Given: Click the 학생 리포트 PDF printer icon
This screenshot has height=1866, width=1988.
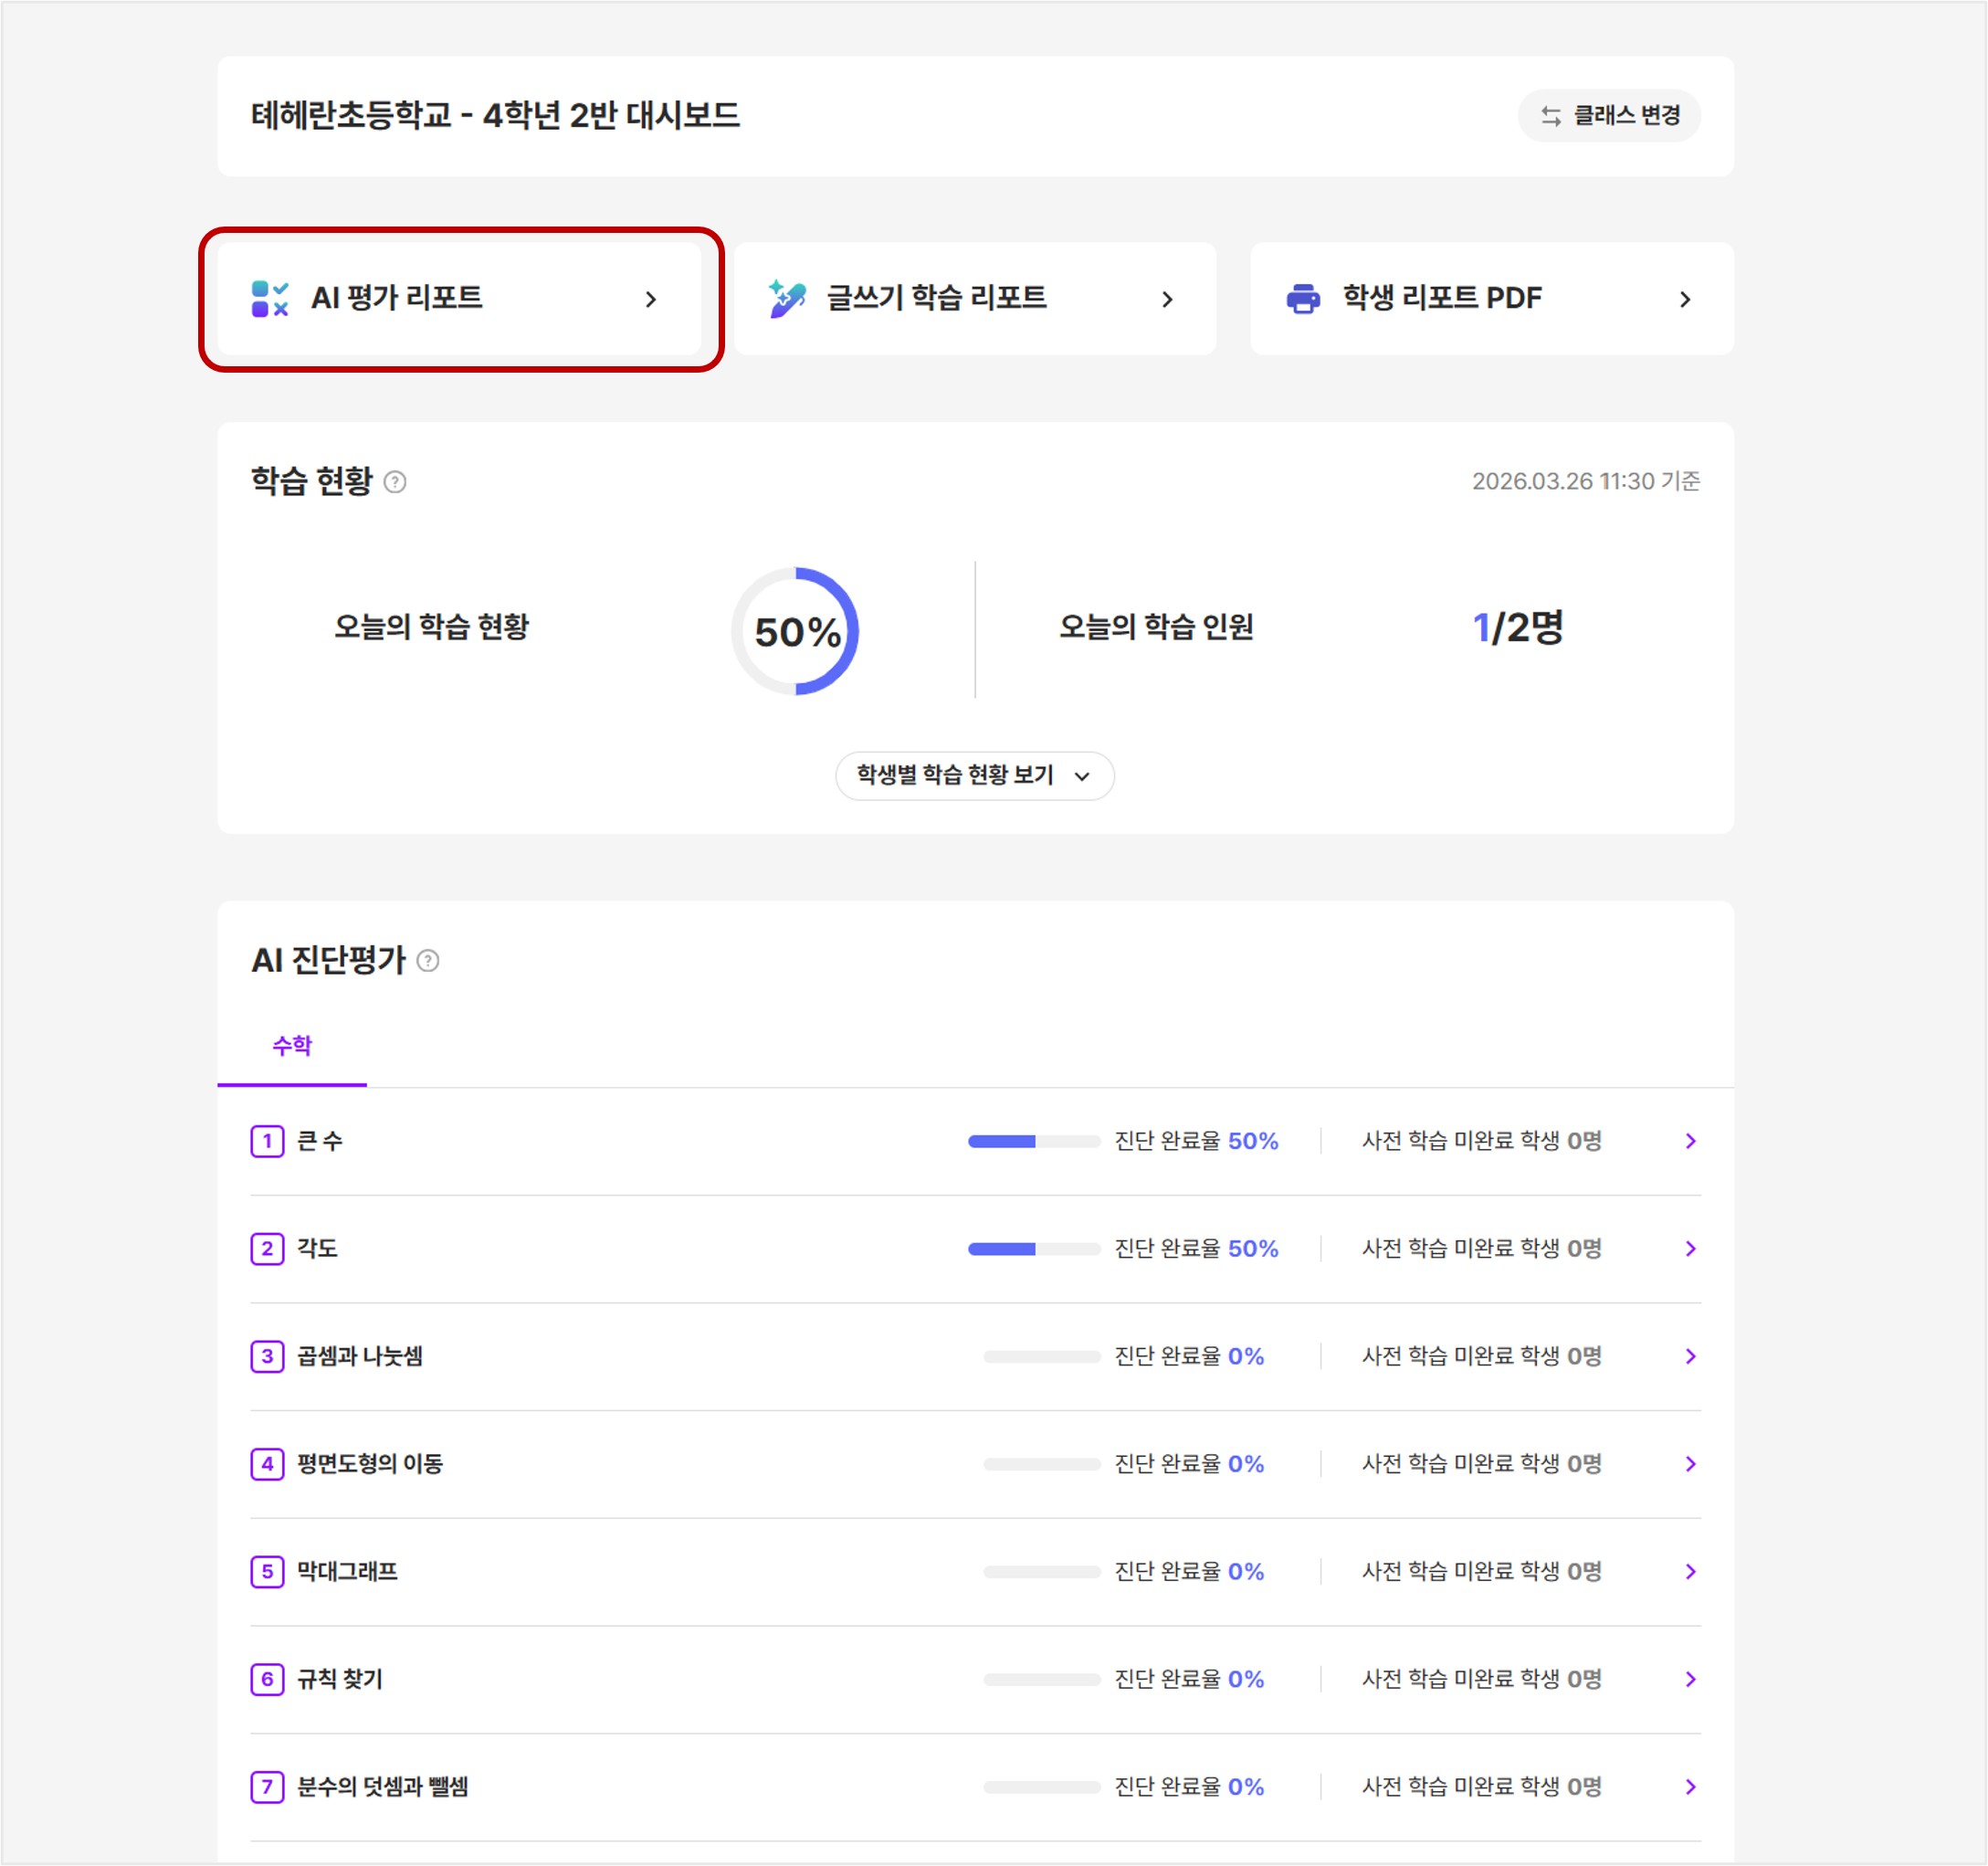Looking at the screenshot, I should pos(1303,299).
